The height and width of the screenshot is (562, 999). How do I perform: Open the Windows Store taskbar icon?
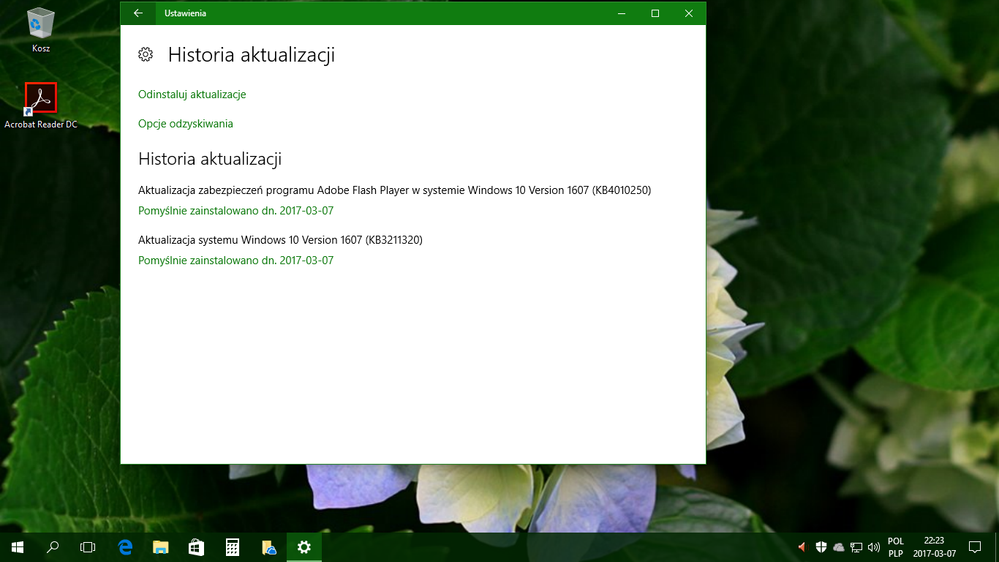(x=196, y=547)
